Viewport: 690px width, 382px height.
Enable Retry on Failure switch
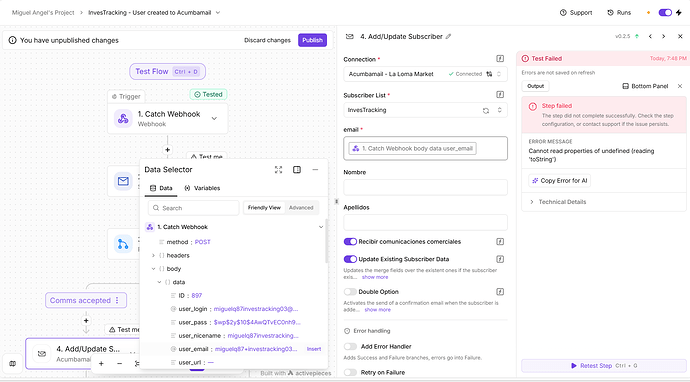(350, 372)
